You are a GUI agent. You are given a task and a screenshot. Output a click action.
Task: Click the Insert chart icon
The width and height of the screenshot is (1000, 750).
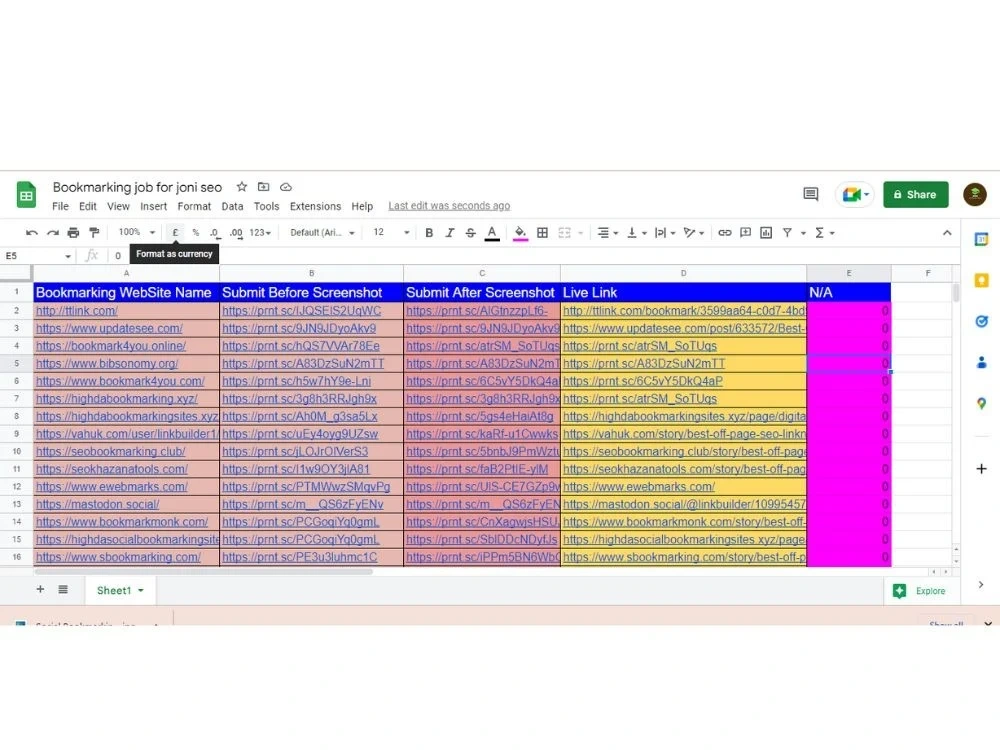coord(766,233)
